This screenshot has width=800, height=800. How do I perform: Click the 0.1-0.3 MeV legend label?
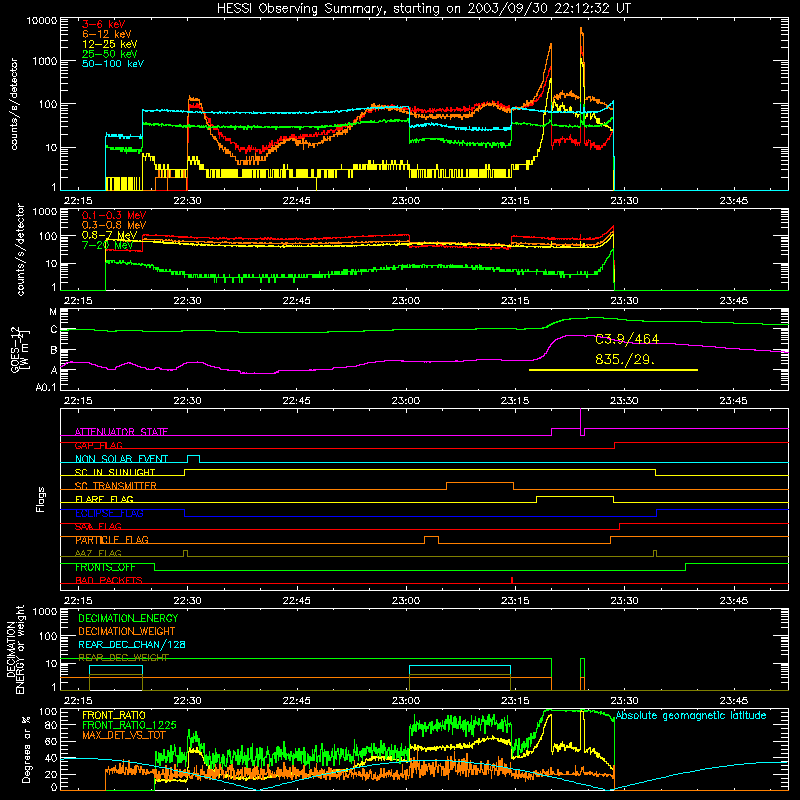pos(114,215)
